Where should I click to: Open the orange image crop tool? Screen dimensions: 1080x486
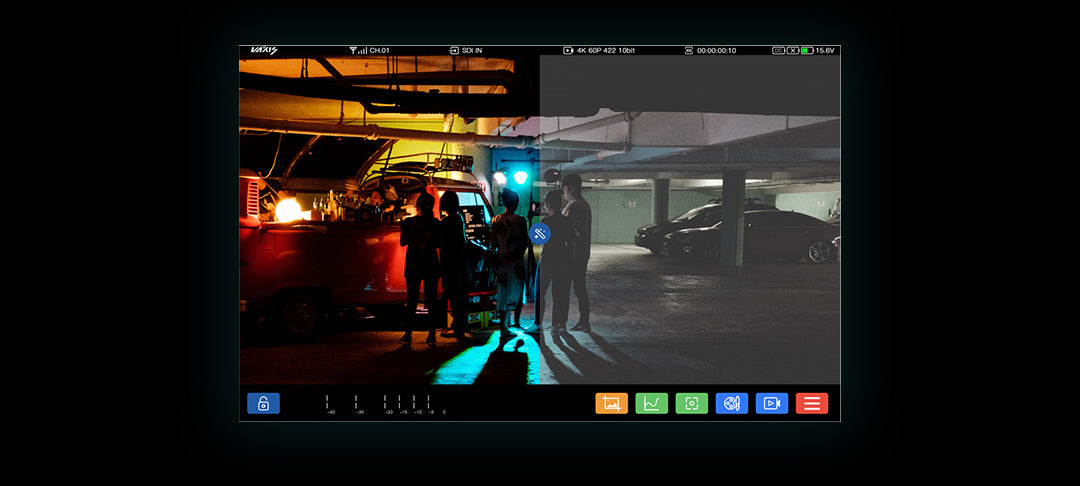[x=611, y=403]
